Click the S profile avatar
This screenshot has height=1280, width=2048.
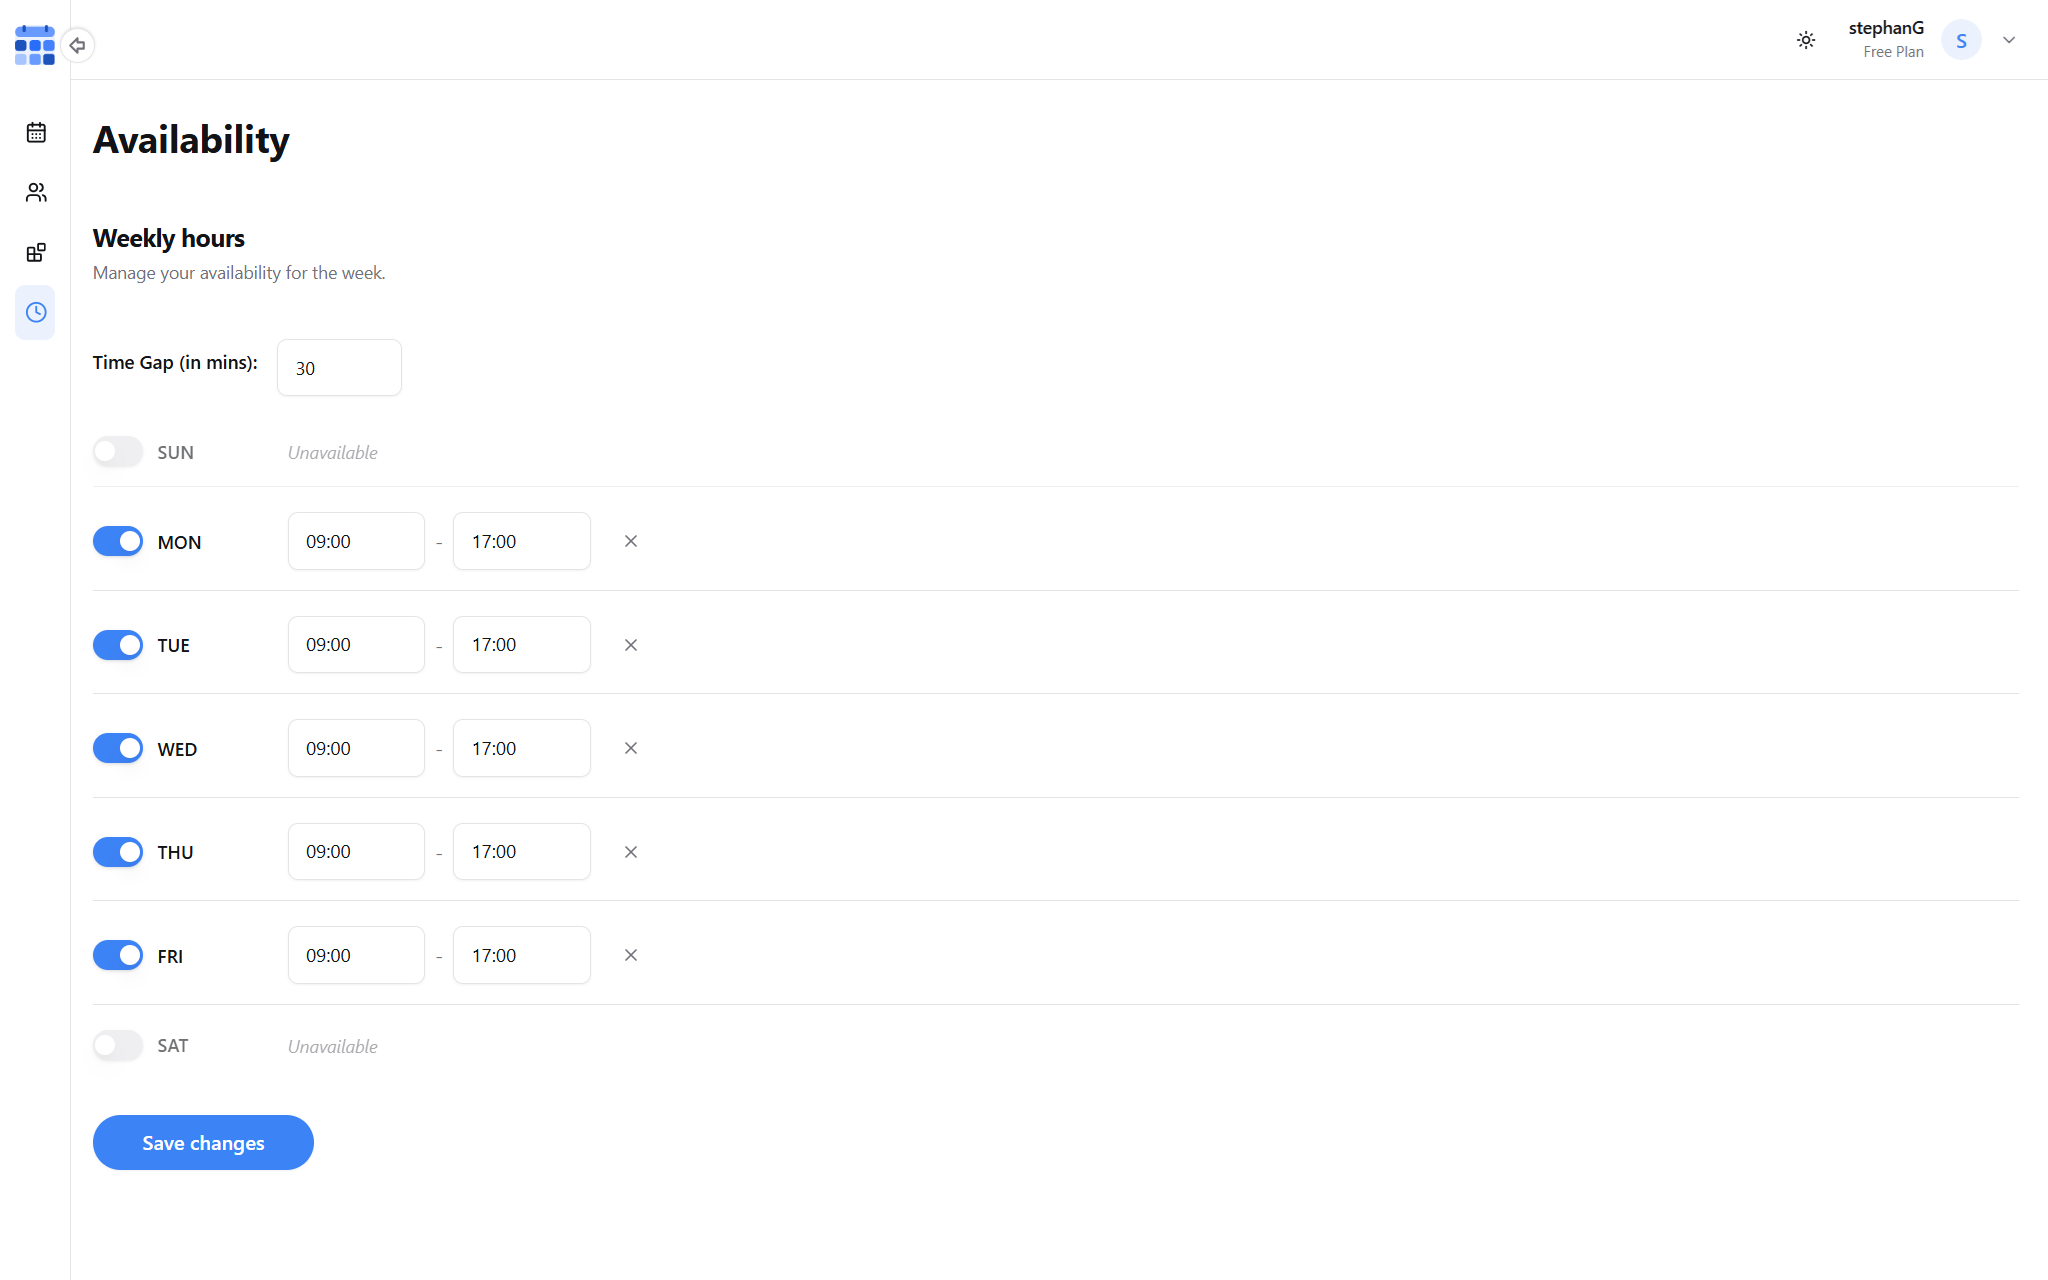click(x=1960, y=40)
